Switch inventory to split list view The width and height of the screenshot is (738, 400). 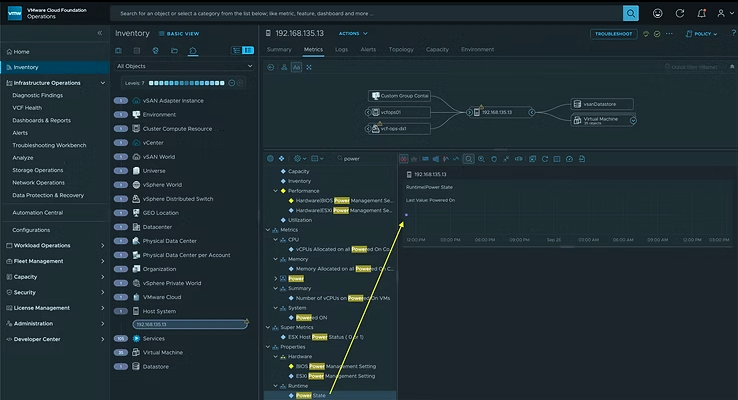[x=249, y=49]
